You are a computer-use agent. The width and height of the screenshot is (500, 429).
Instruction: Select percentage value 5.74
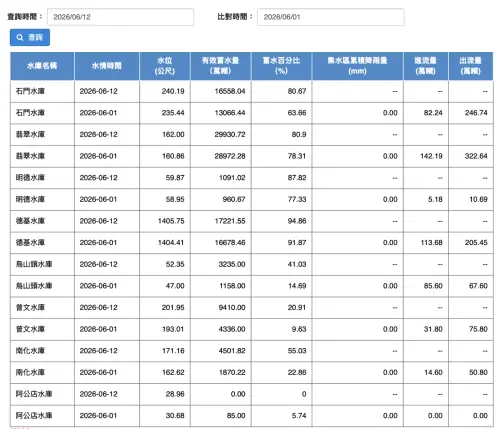coord(299,416)
